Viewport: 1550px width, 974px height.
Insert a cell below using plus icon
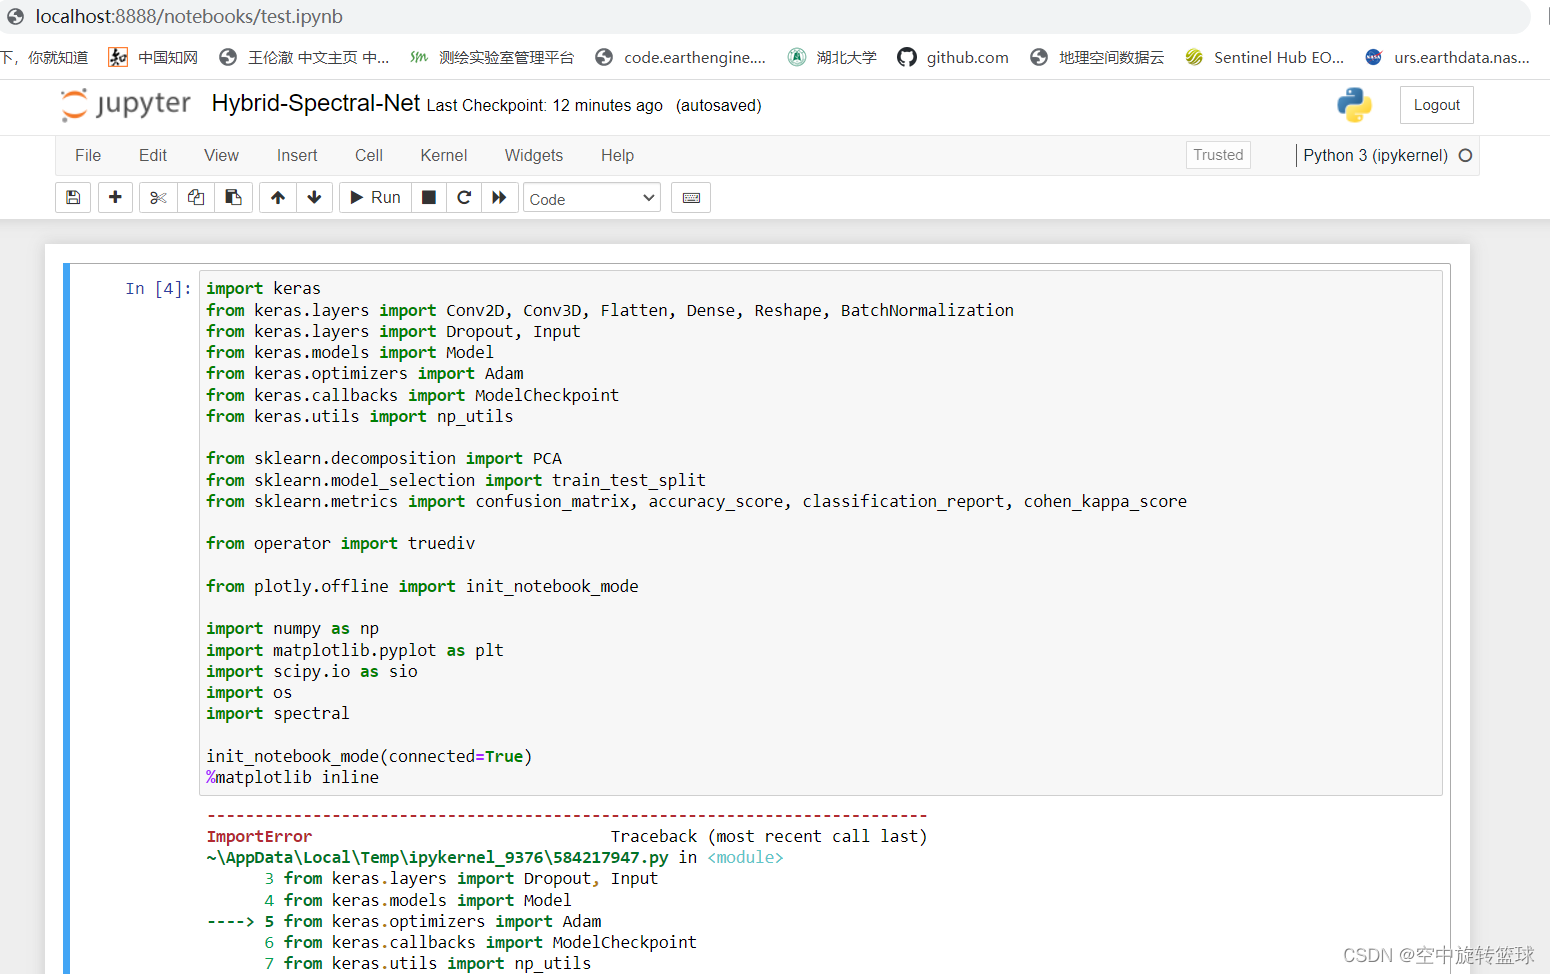tap(115, 198)
